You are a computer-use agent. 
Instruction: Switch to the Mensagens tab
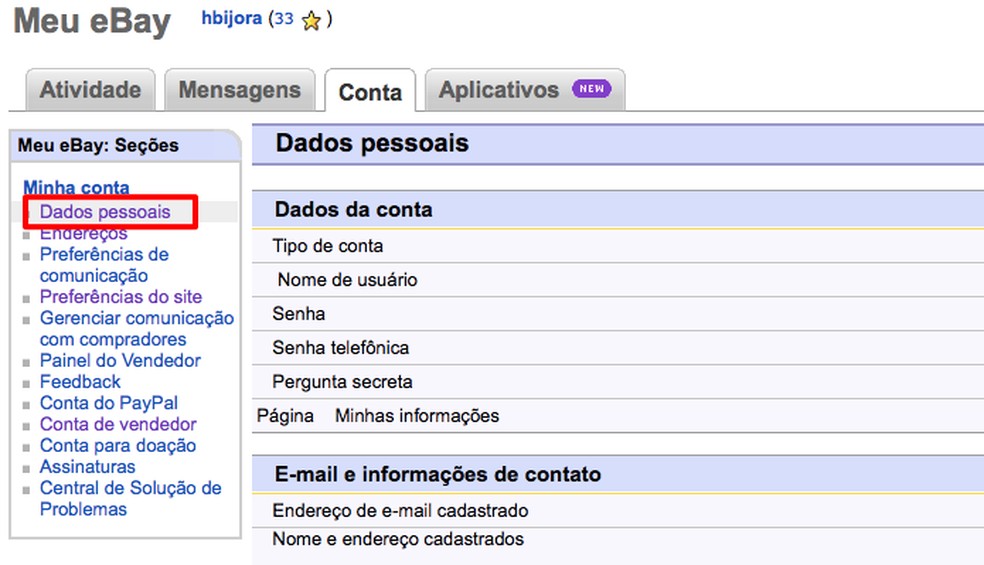240,90
